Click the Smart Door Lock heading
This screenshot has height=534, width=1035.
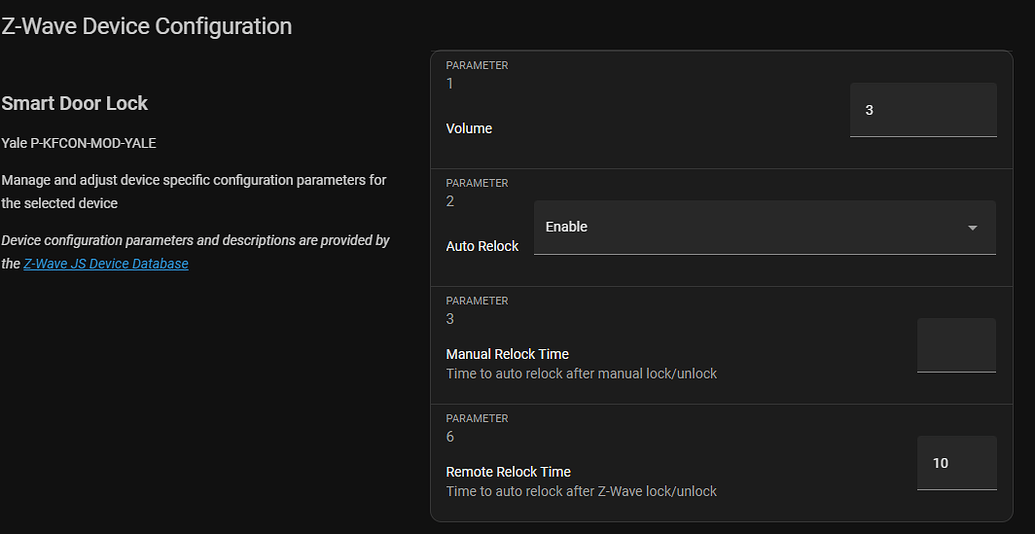pos(75,103)
